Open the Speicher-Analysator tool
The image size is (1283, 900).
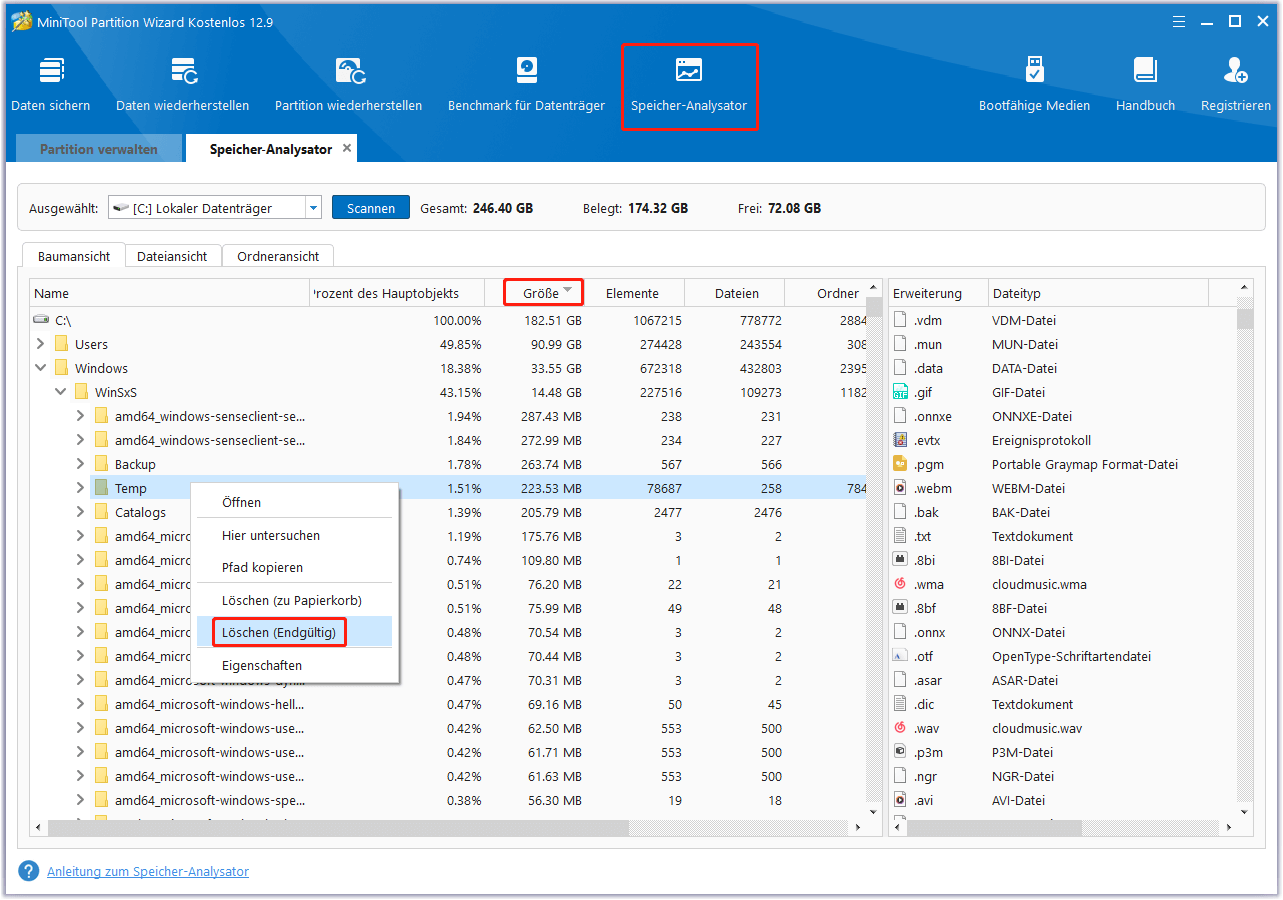[689, 86]
